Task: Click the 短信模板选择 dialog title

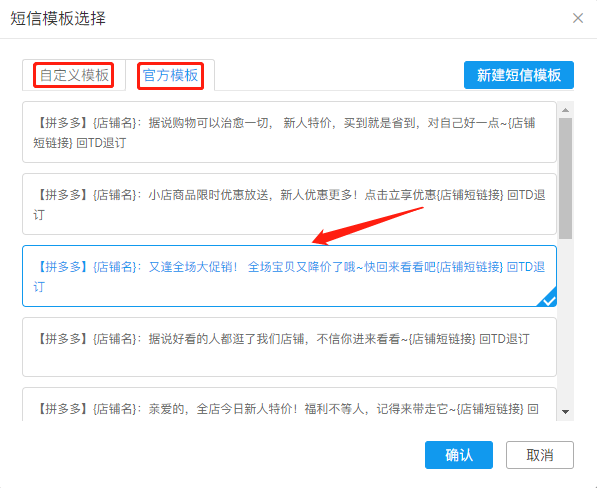Action: tap(58, 18)
